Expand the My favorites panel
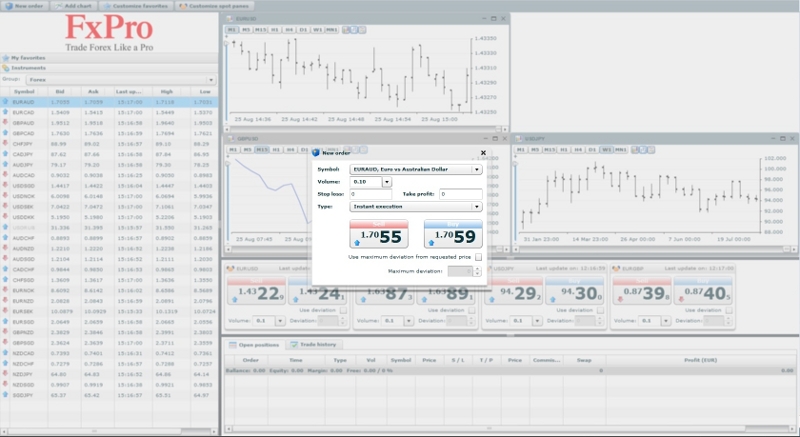The width and height of the screenshot is (800, 437). pos(109,58)
